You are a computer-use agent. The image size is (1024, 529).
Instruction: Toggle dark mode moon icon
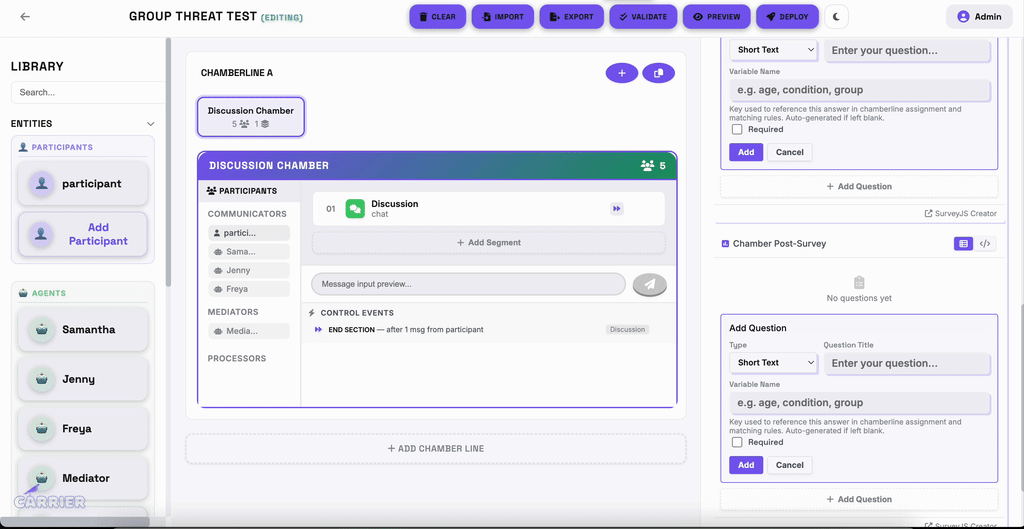click(837, 17)
